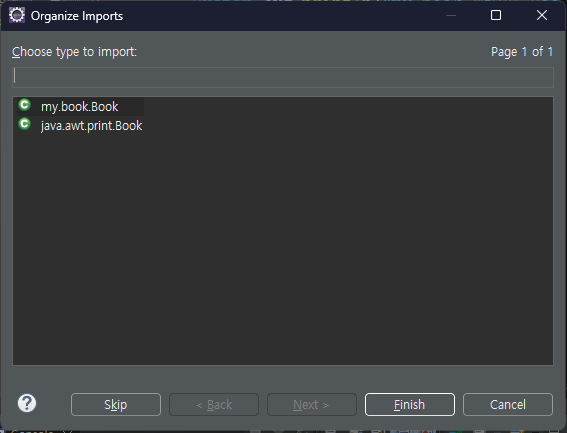Click the Skip button

click(x=116, y=404)
